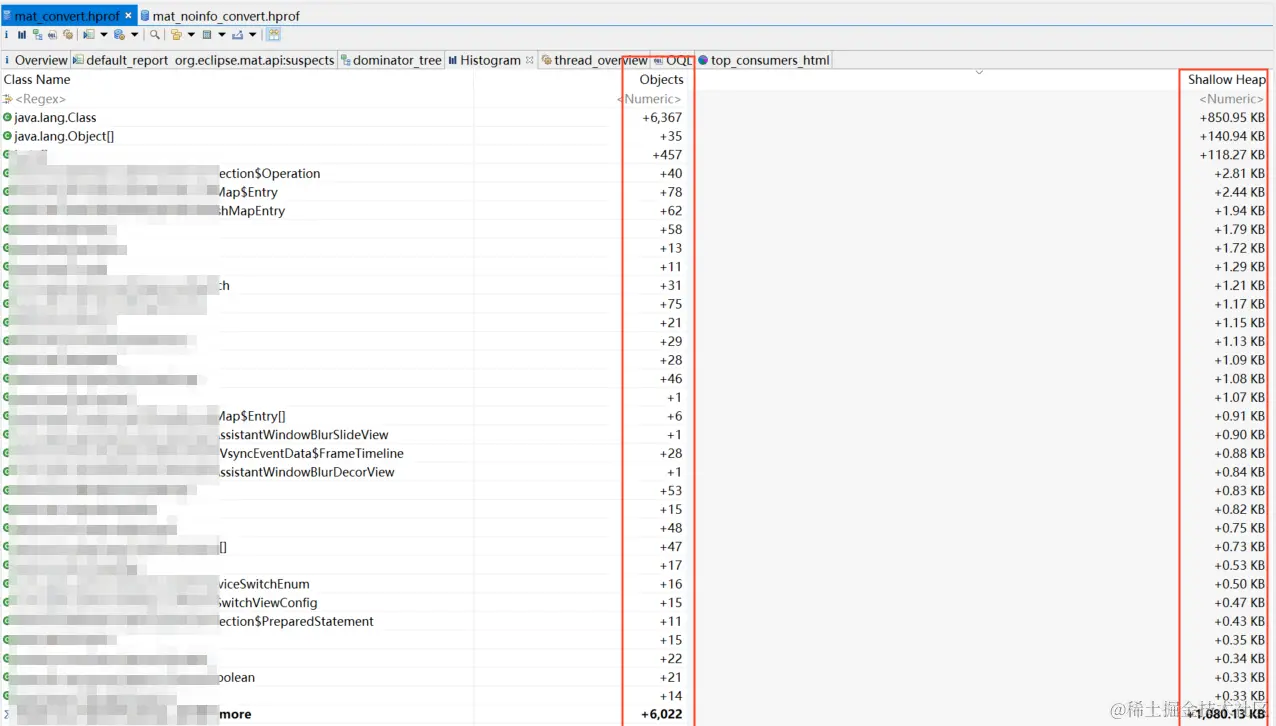The width and height of the screenshot is (1276, 726).
Task: Click the group-by result icon
Action: [x=176, y=34]
